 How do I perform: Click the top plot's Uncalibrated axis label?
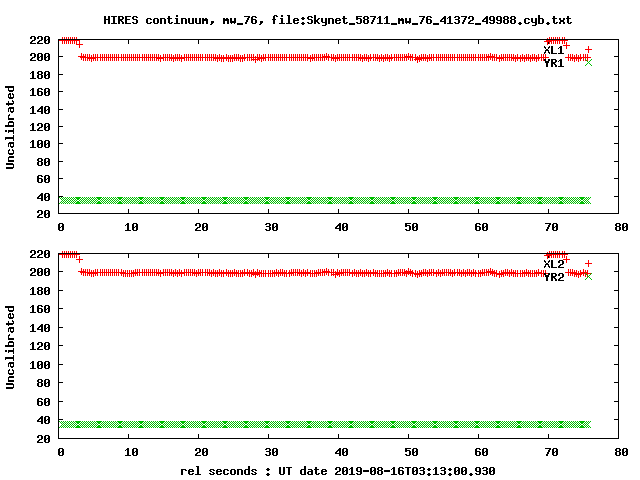tap(10, 127)
